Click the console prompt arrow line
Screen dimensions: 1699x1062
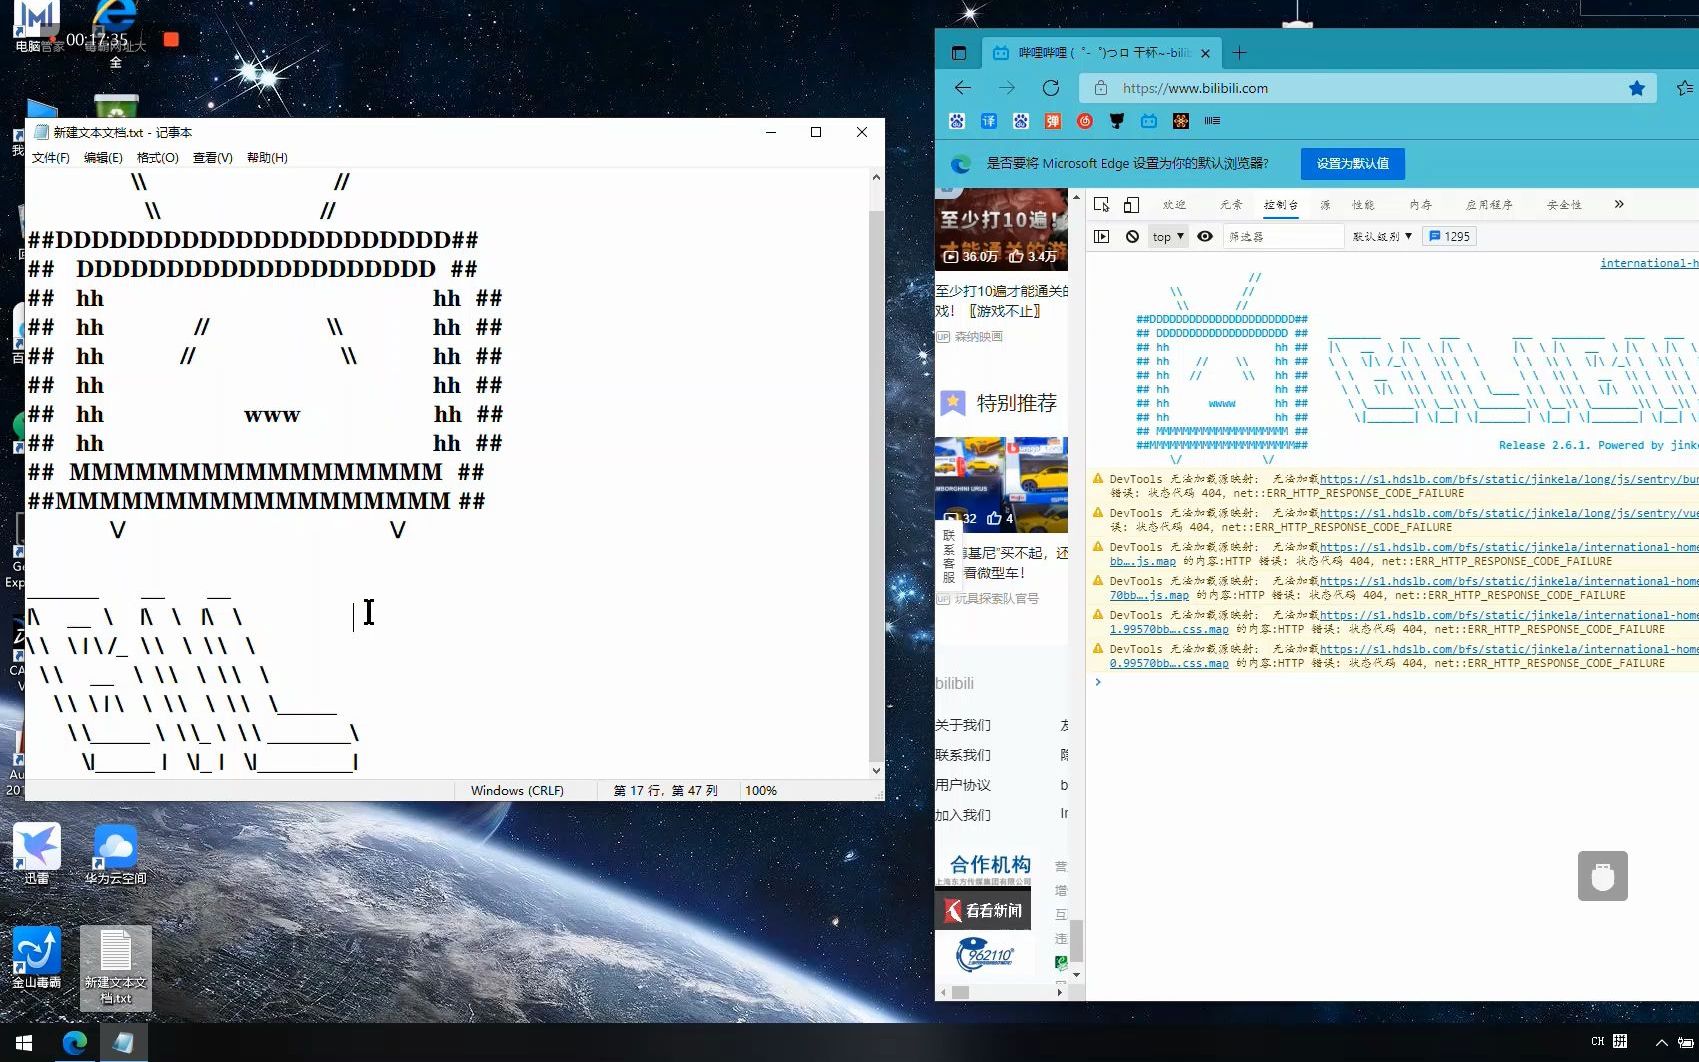[1098, 682]
